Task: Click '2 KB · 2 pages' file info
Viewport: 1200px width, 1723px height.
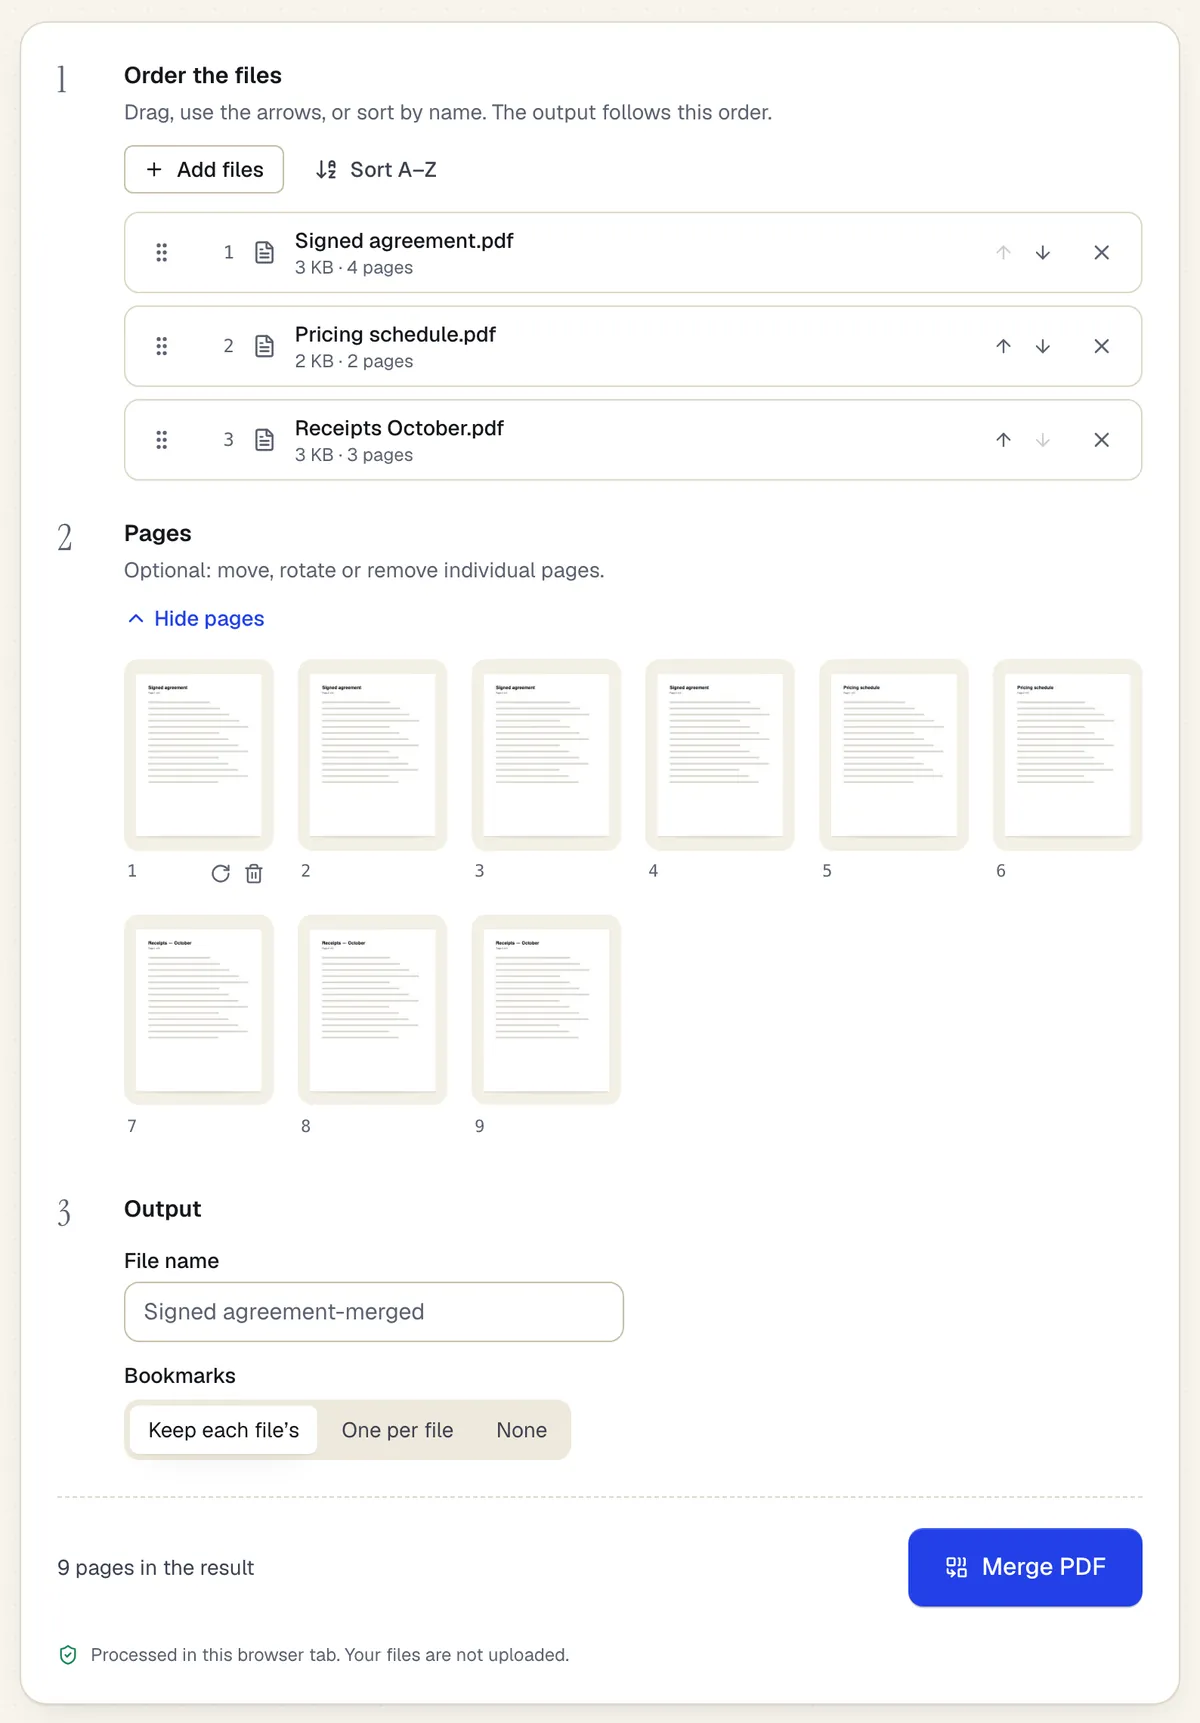Action: coord(354,361)
